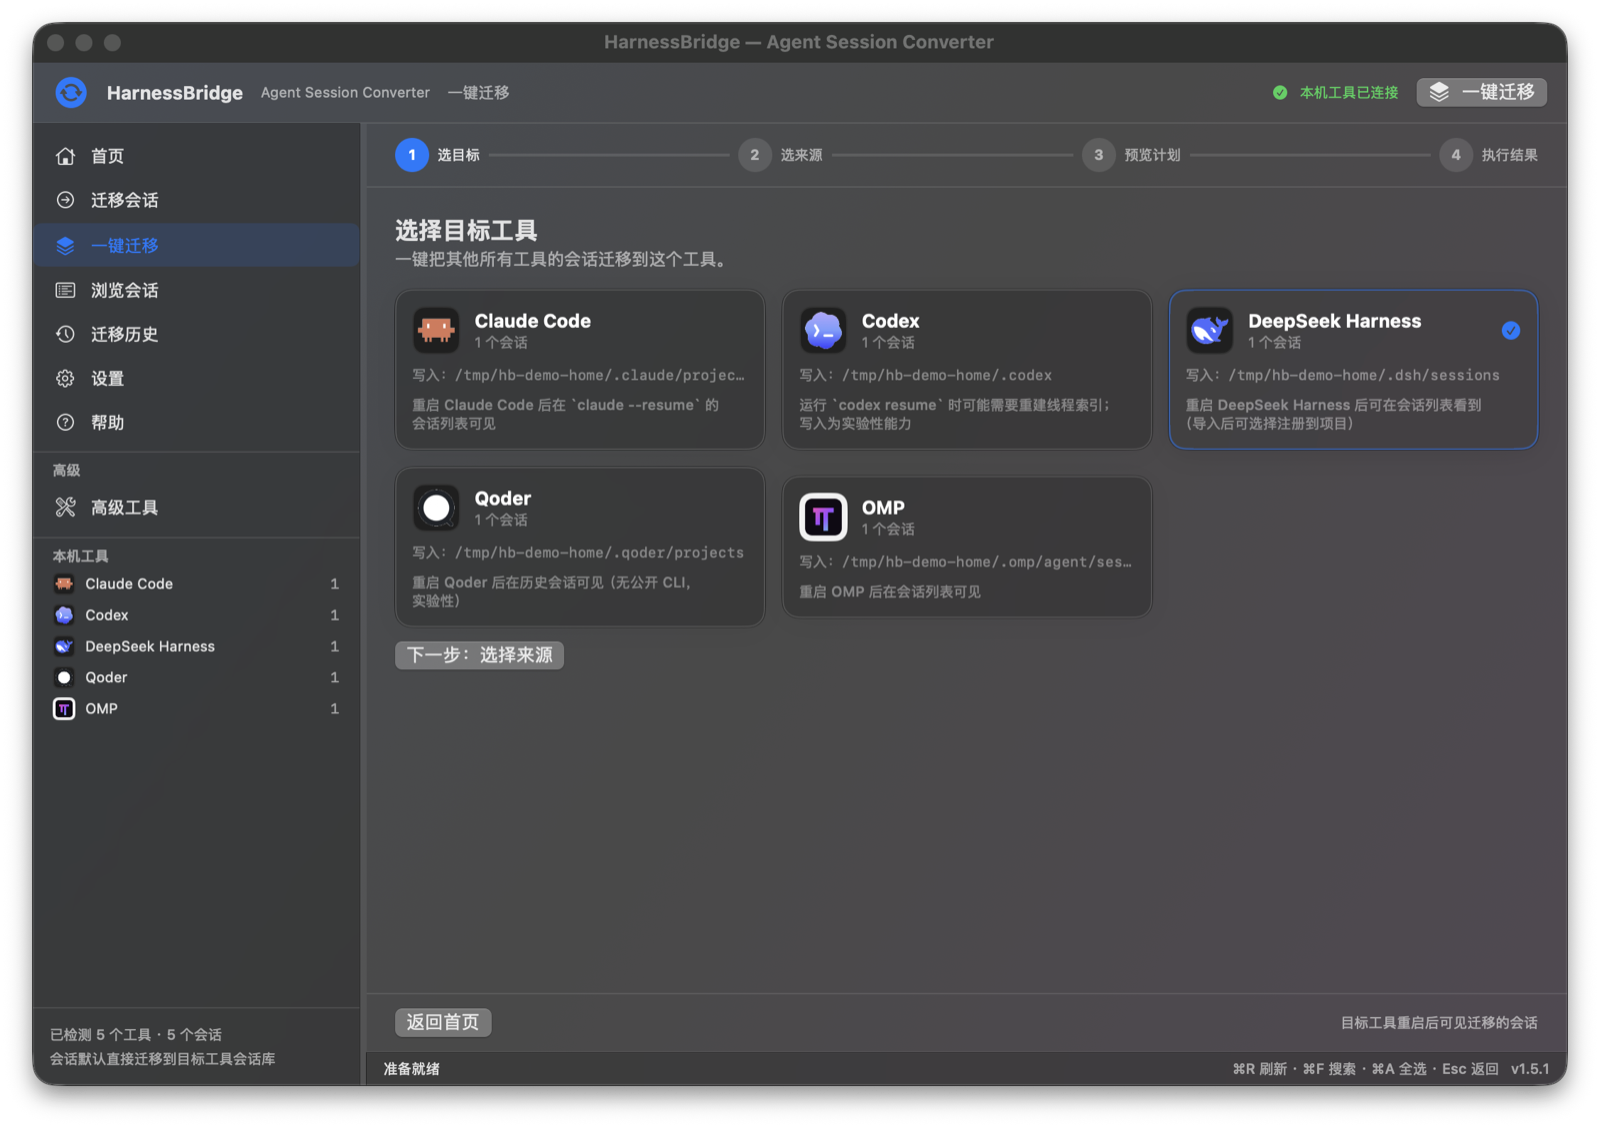The height and width of the screenshot is (1128, 1600).
Task: Click the DeepSeek Harness whale icon in sidebar list
Action: (x=64, y=646)
